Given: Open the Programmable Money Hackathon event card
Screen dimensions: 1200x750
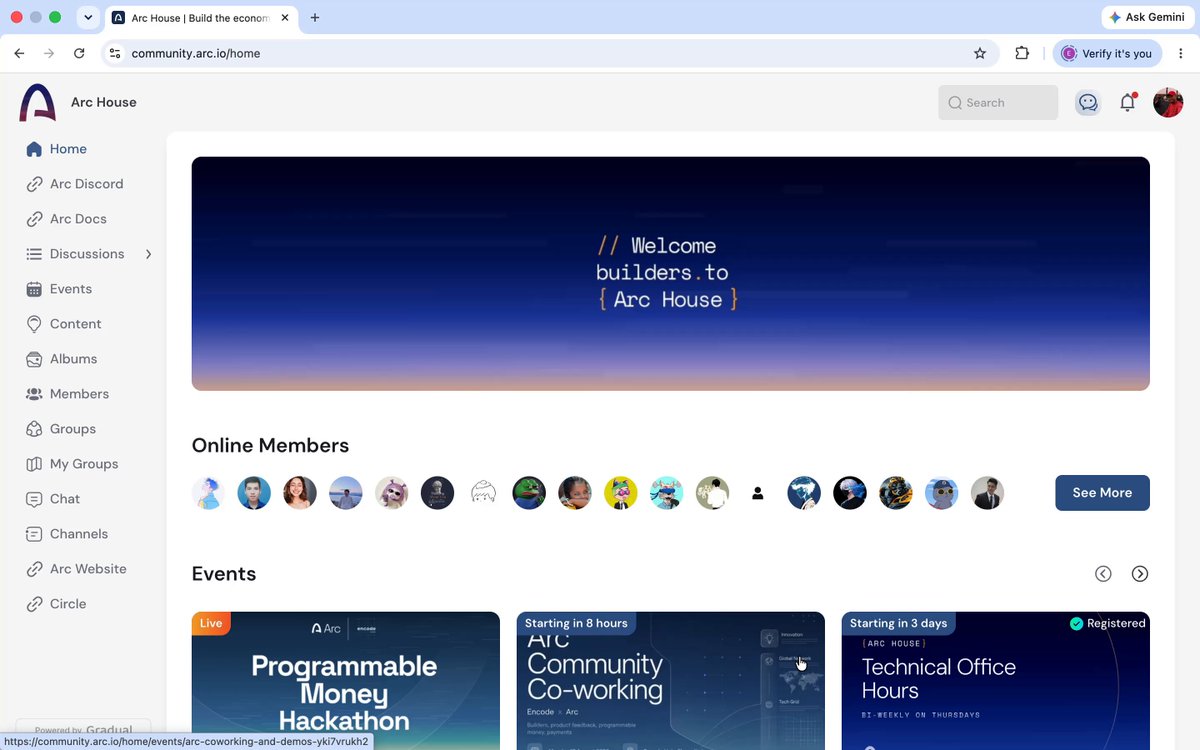Looking at the screenshot, I should 346,681.
